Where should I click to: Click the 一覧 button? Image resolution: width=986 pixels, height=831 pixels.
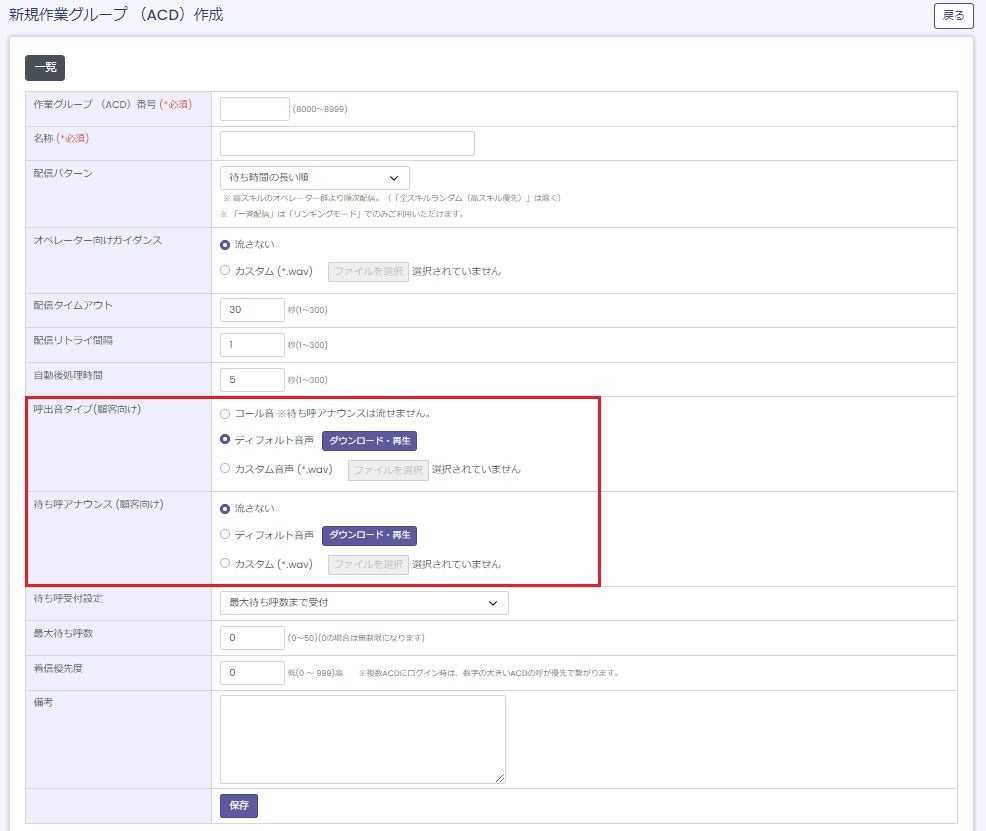coord(45,68)
